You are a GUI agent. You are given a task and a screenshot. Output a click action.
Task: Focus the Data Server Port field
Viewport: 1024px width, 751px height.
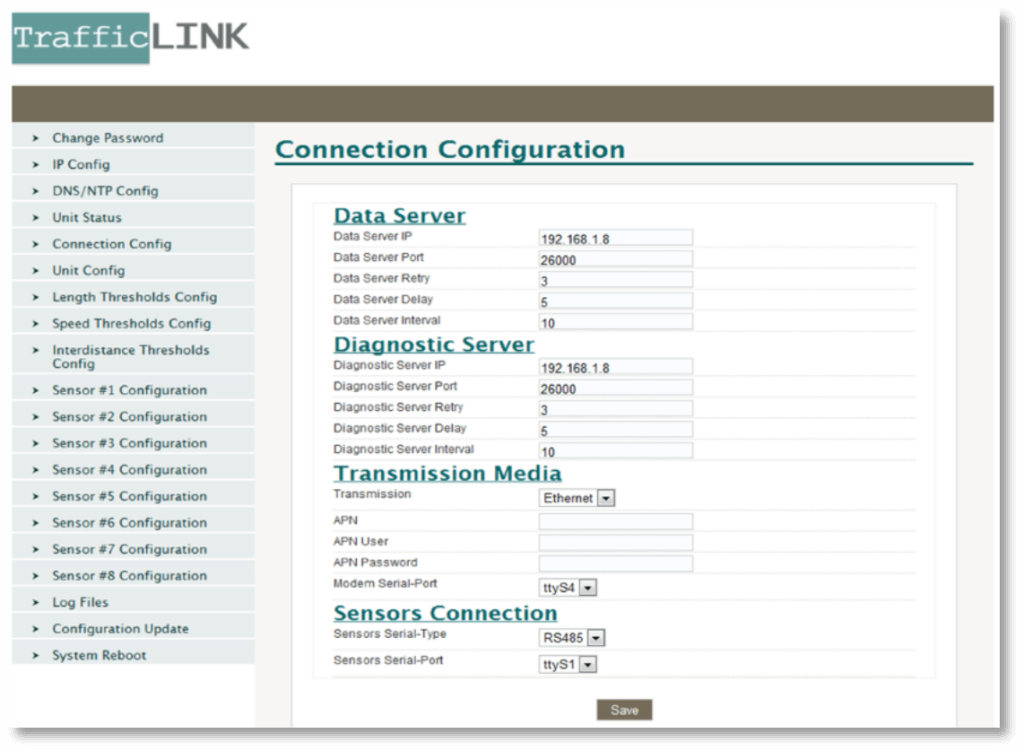pyautogui.click(x=615, y=260)
